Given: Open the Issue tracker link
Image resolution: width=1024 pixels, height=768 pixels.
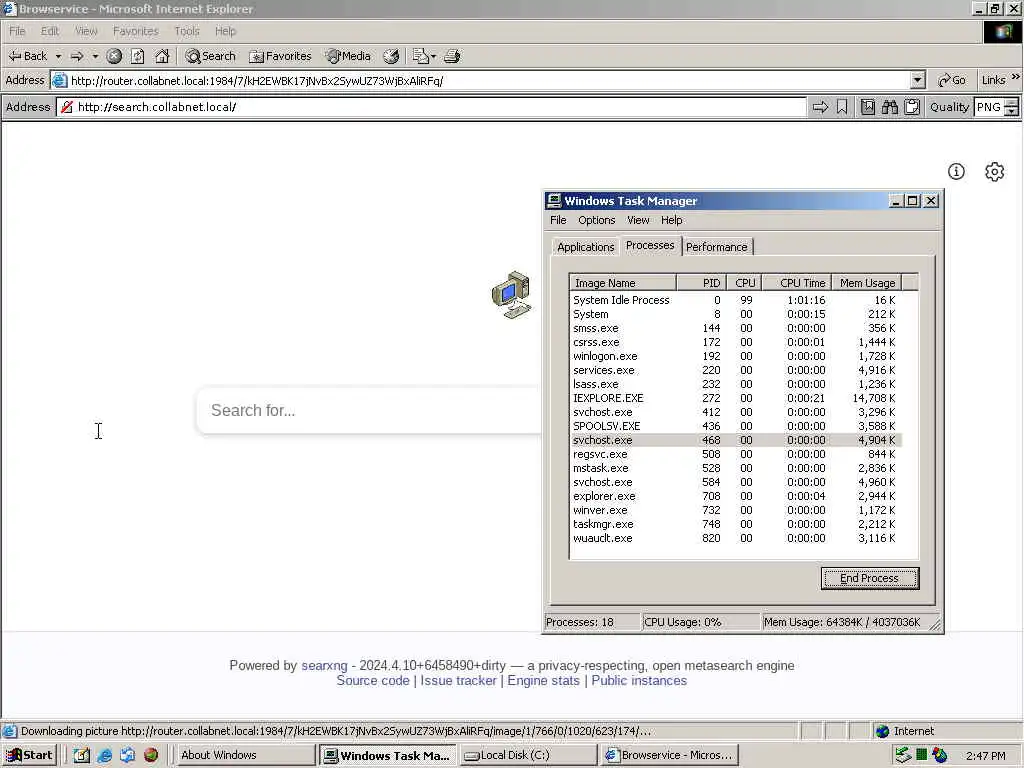Looking at the screenshot, I should (x=458, y=680).
